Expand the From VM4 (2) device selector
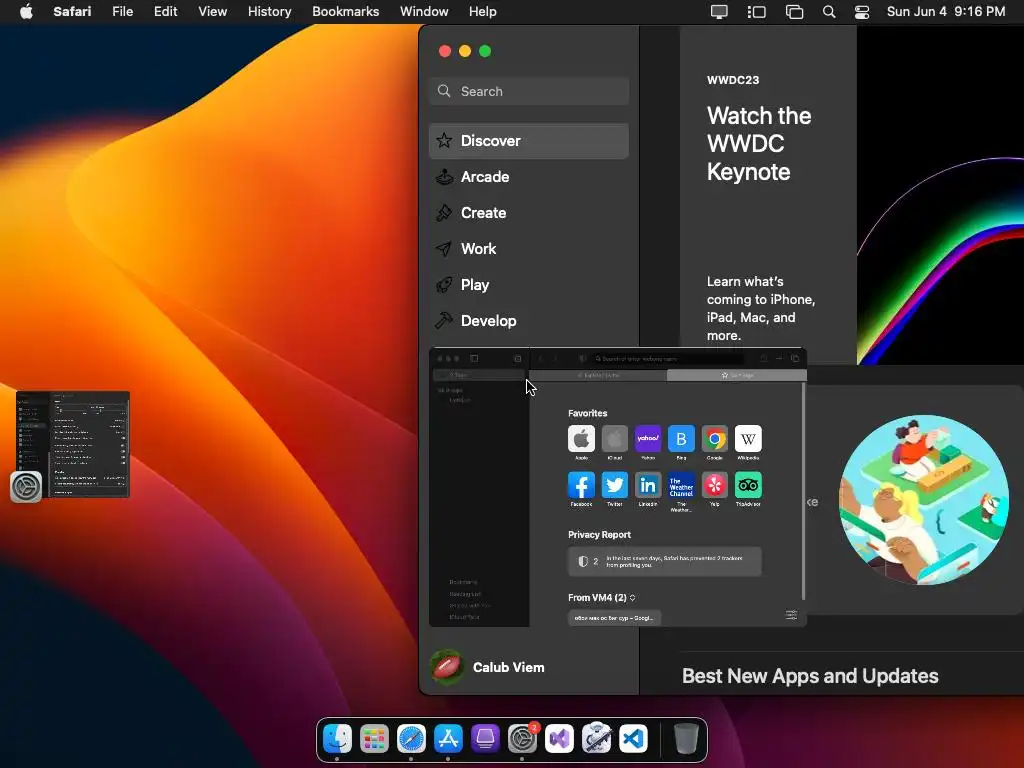The height and width of the screenshot is (768, 1024). tap(601, 598)
